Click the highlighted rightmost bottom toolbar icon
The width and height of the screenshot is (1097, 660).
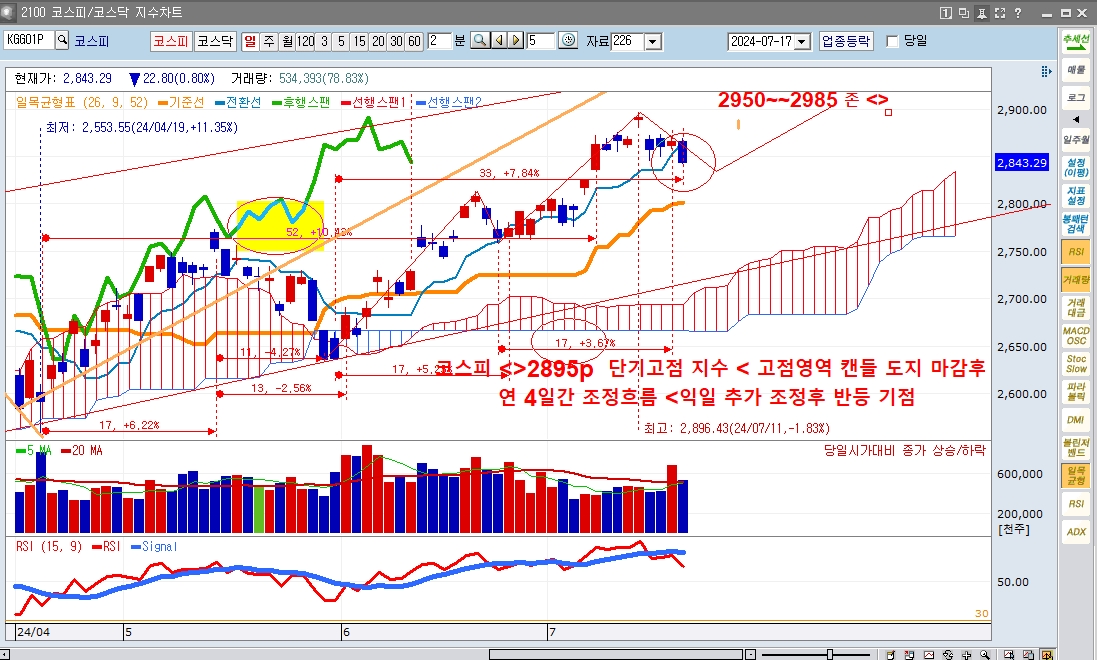(x=1047, y=654)
